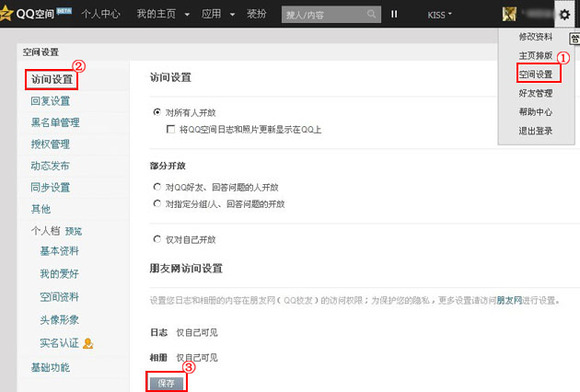The image size is (580, 392).
Task: Click the user avatar picture
Action: click(x=509, y=14)
